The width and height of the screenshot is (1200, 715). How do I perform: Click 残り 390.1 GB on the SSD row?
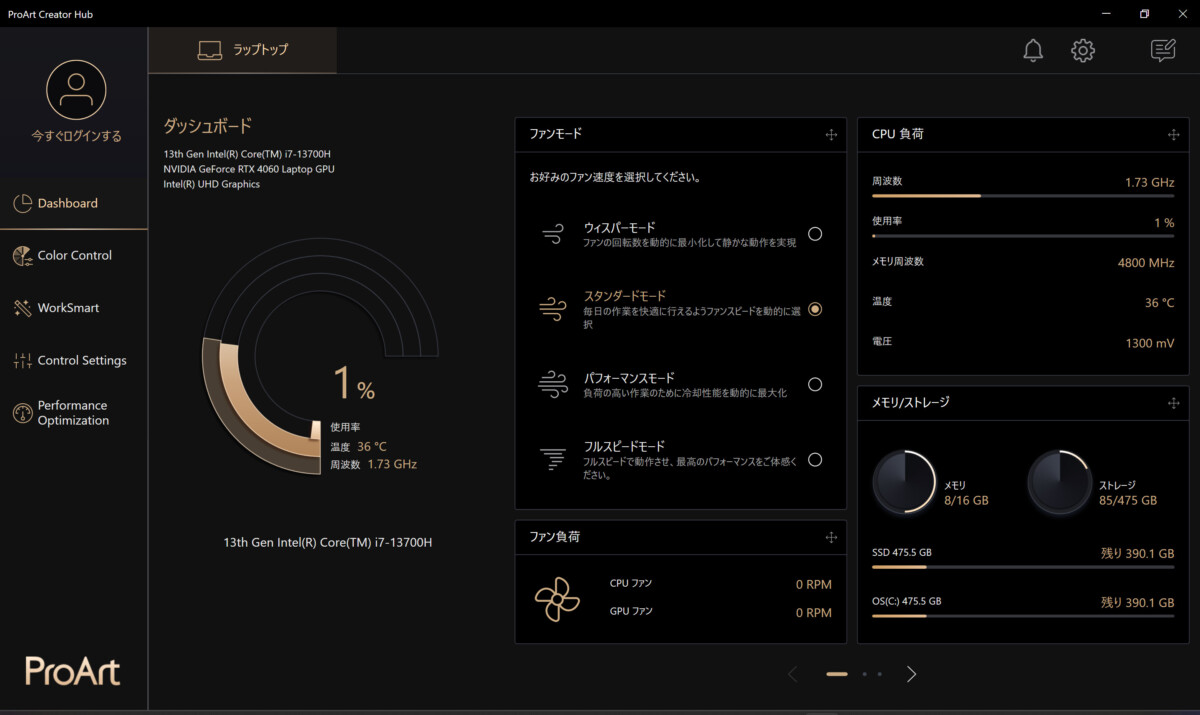(1137, 553)
